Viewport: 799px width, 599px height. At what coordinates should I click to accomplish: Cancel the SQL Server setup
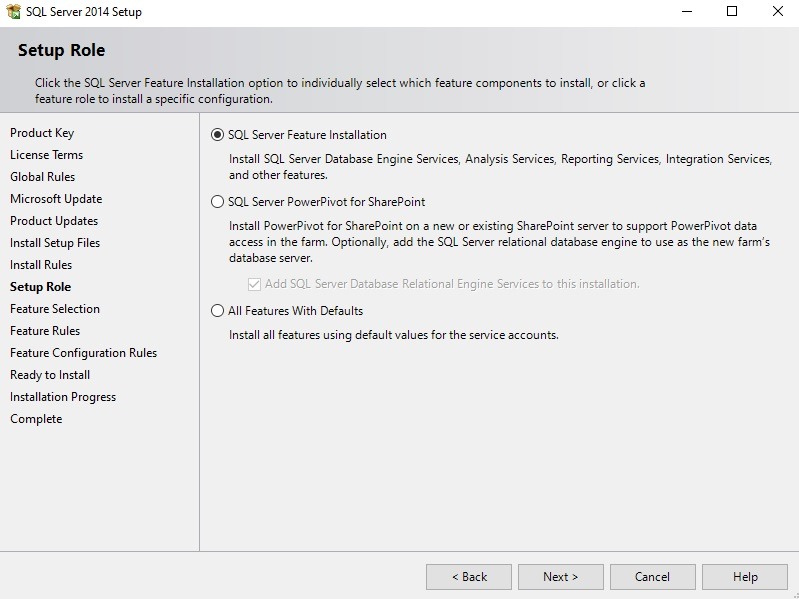point(652,577)
